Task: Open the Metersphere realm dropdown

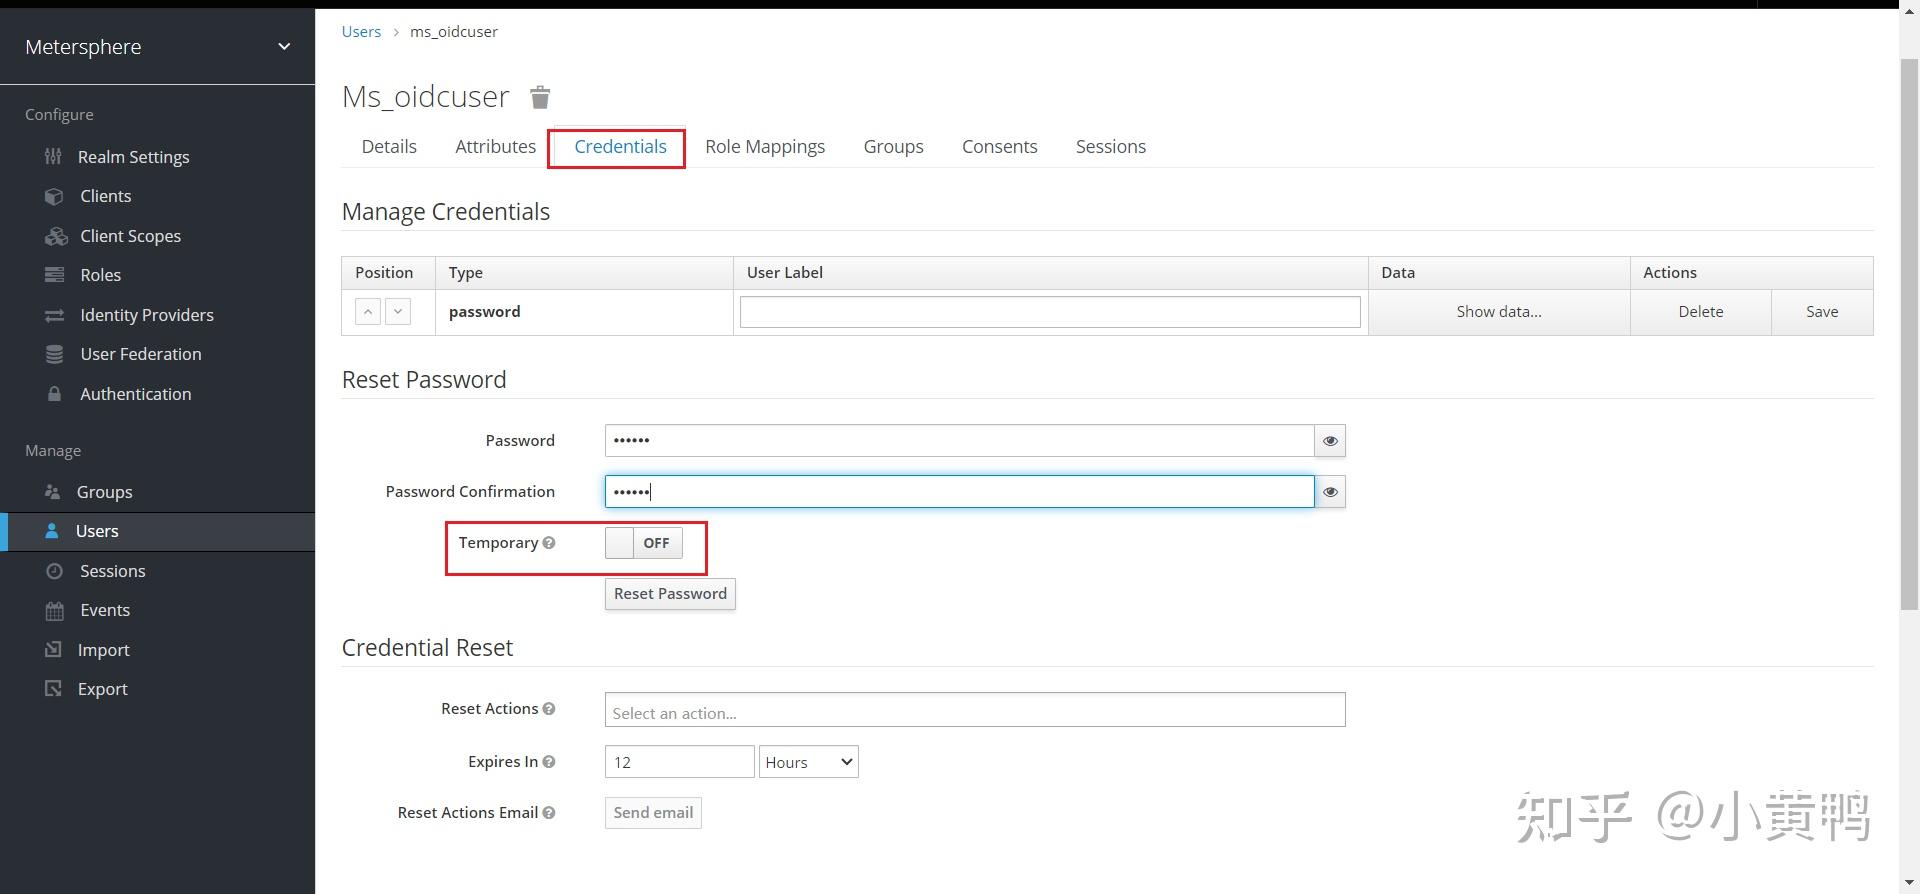Action: [284, 47]
